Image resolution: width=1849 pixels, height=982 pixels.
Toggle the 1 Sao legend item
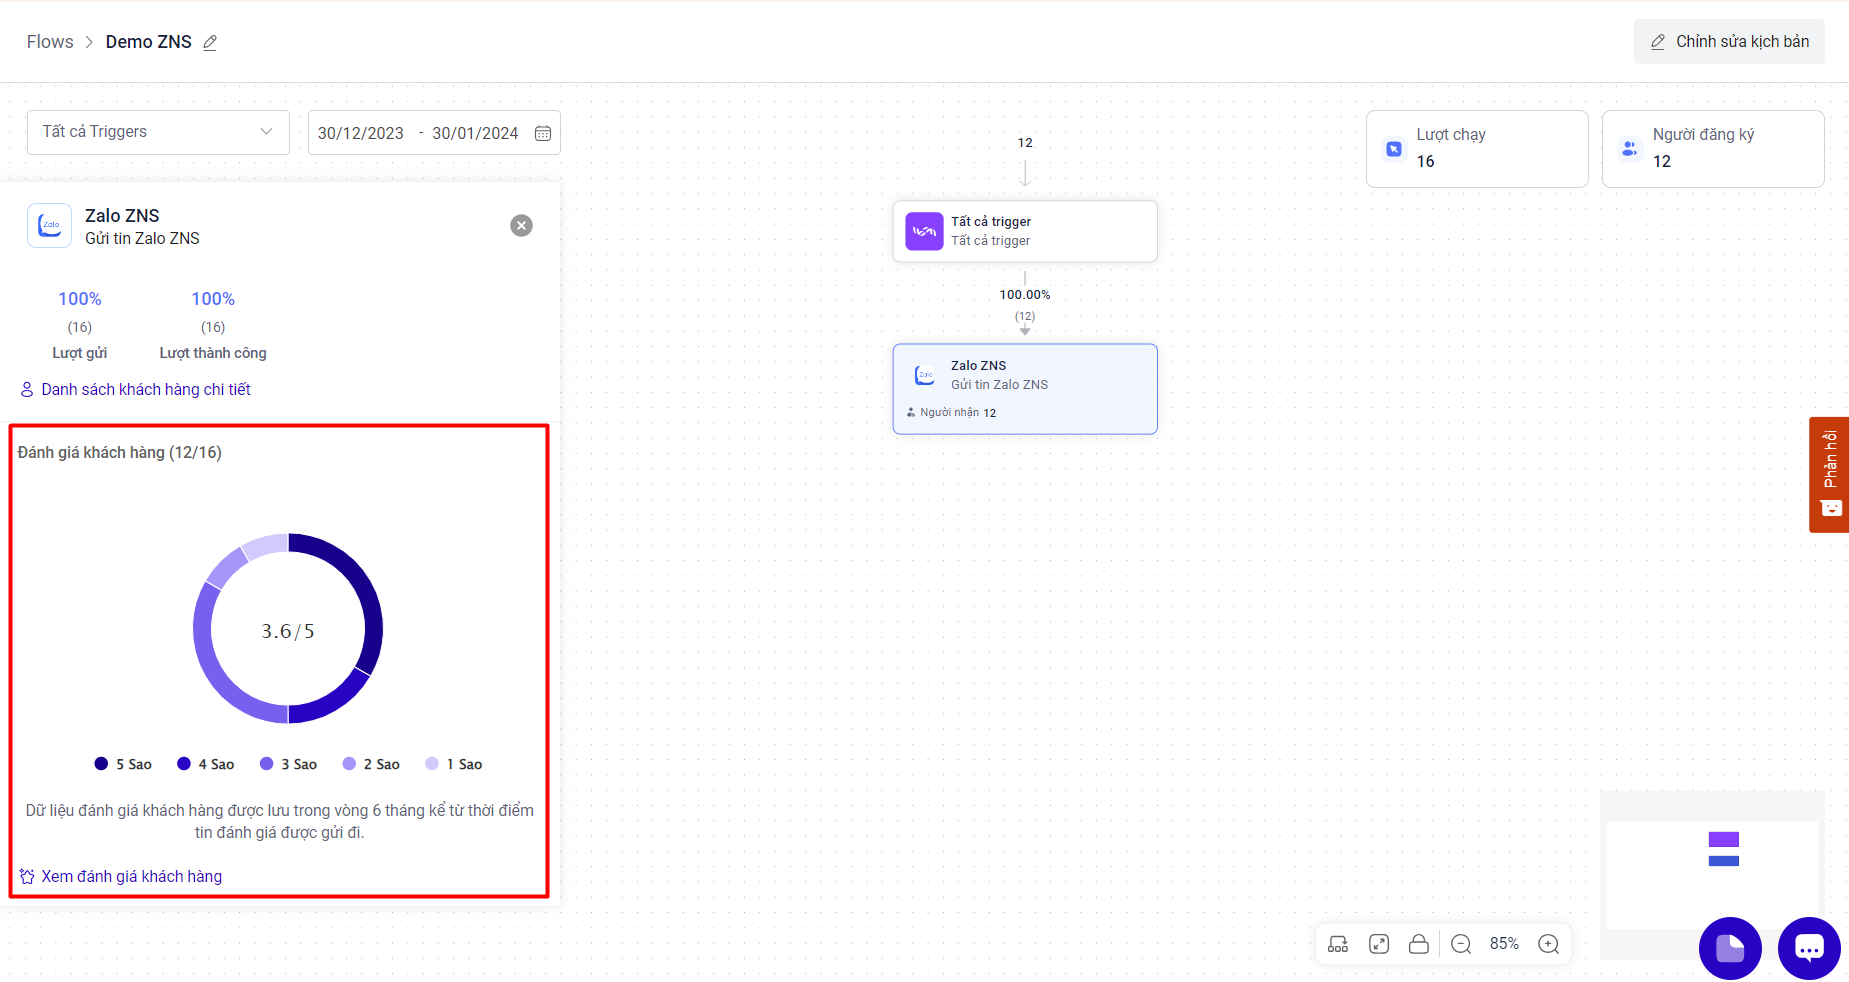click(x=454, y=764)
